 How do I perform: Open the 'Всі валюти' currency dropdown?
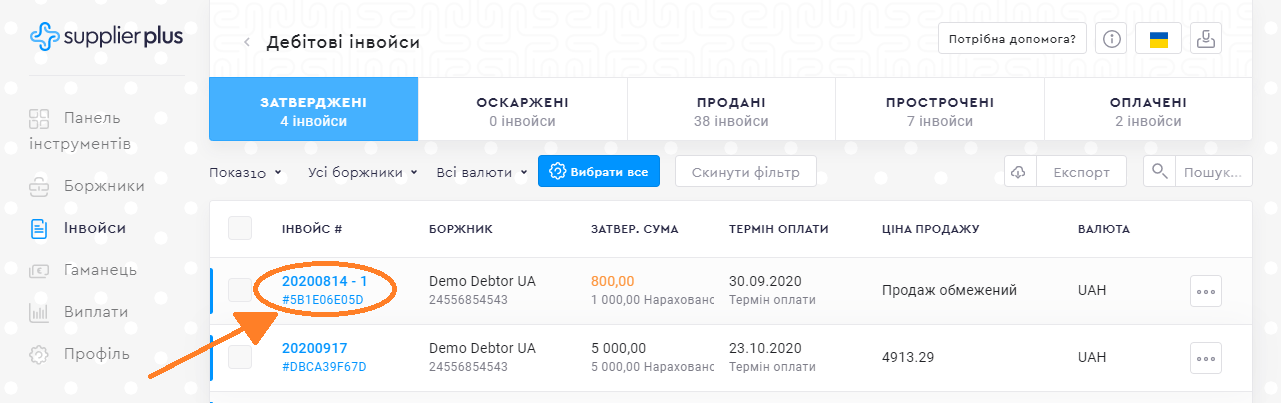tap(482, 172)
